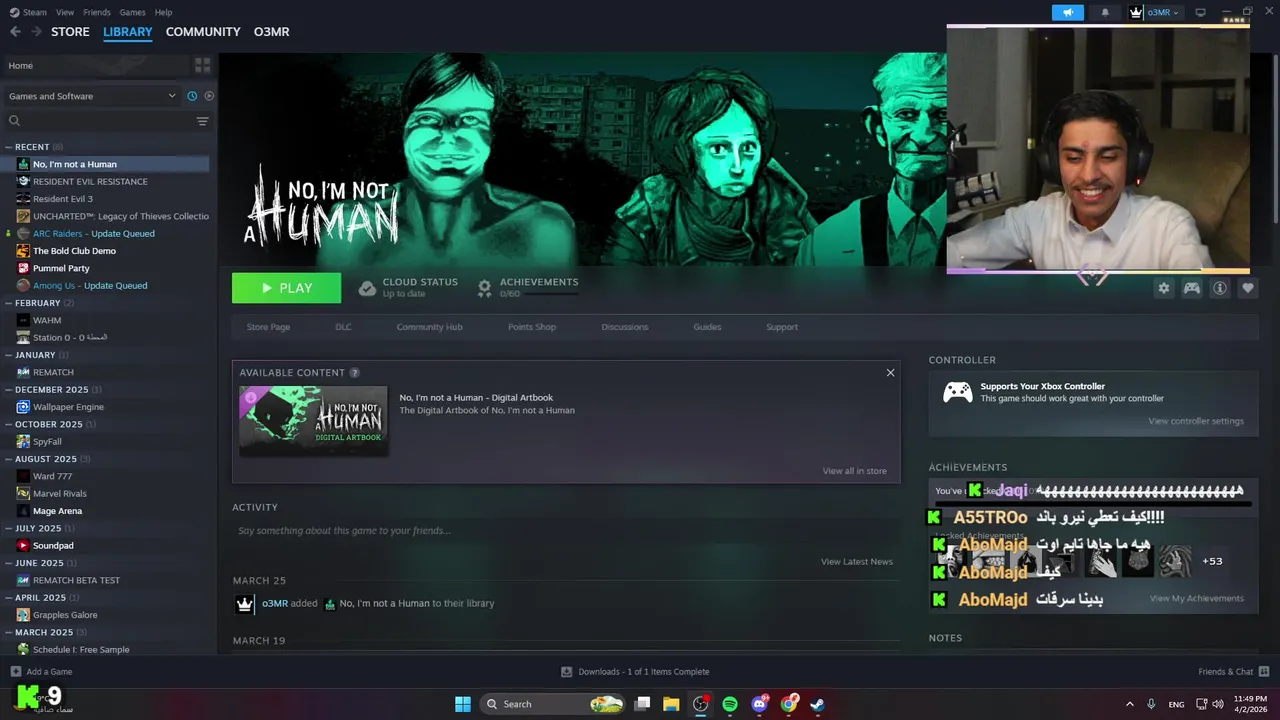Select RESIDENT EVIL RESISTANCE in library
This screenshot has width=1280, height=720.
pyautogui.click(x=90, y=182)
